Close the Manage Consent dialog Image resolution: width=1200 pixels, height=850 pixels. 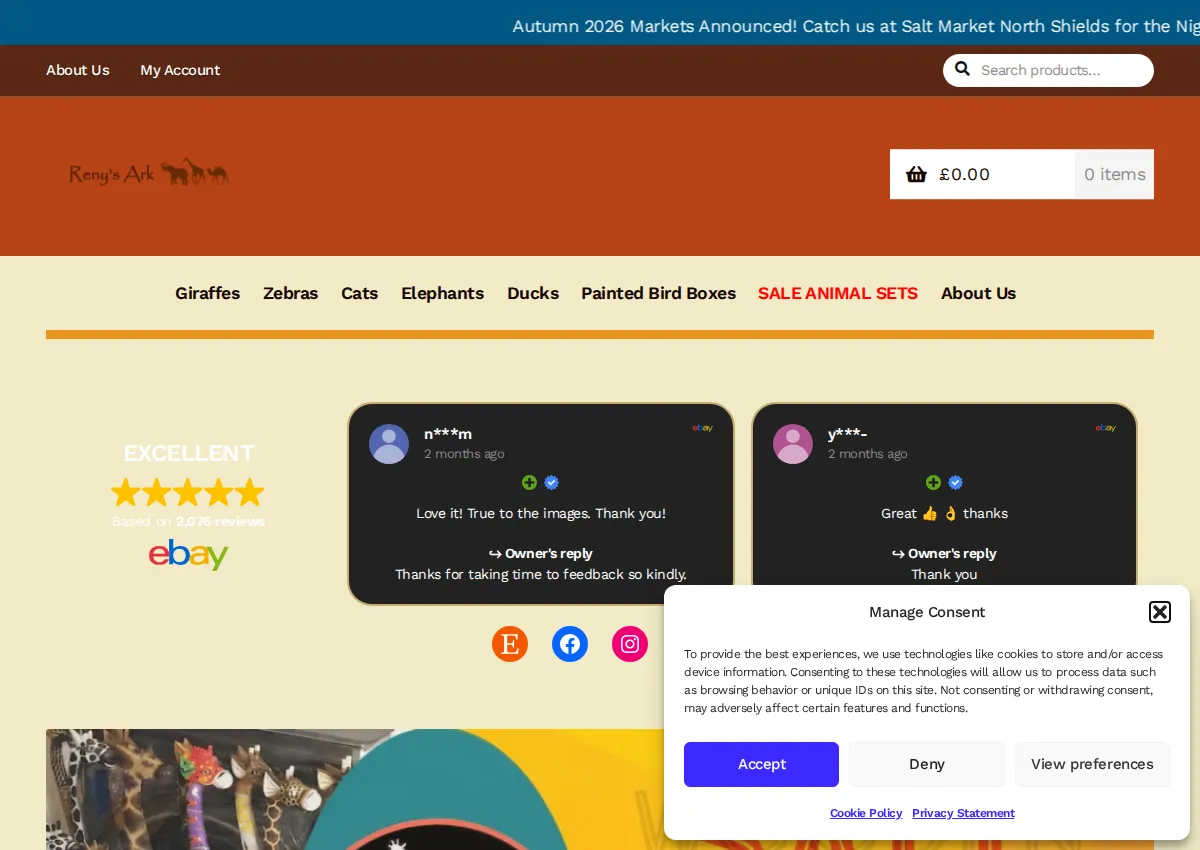[1160, 612]
